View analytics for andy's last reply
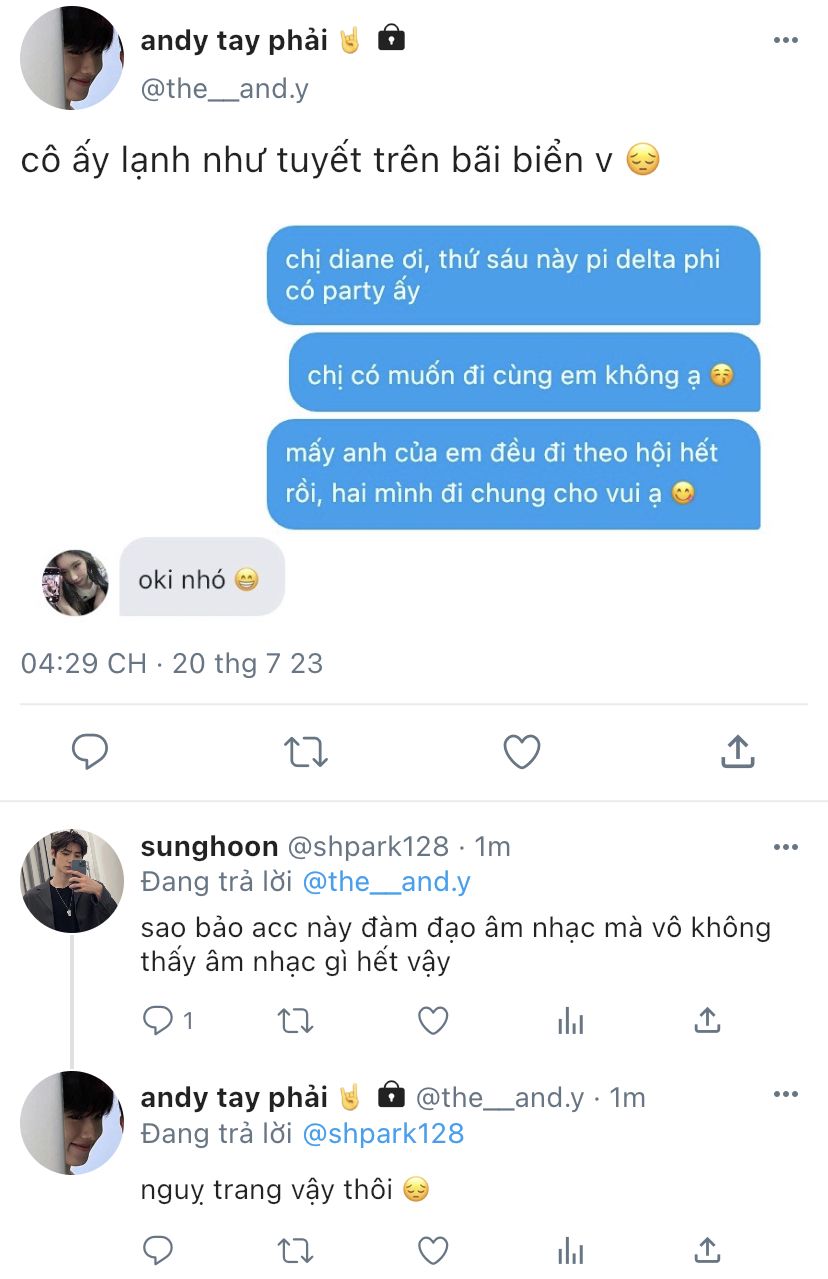The height and width of the screenshot is (1279, 828). (x=570, y=1250)
